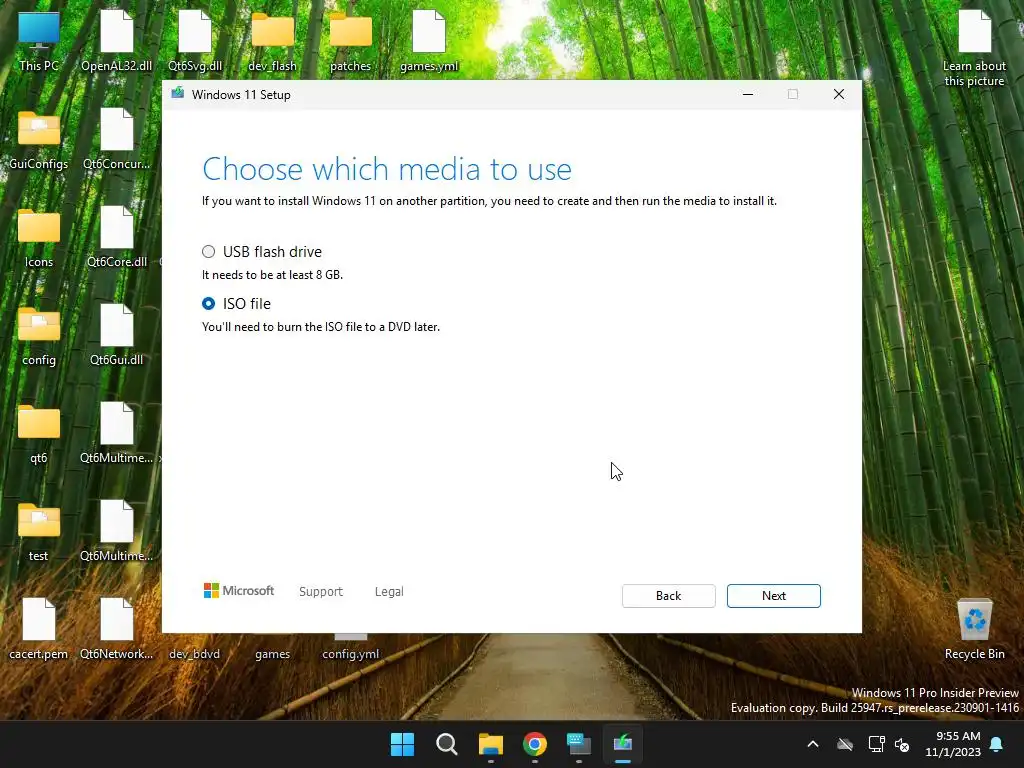Select the Icons folder

(39, 238)
